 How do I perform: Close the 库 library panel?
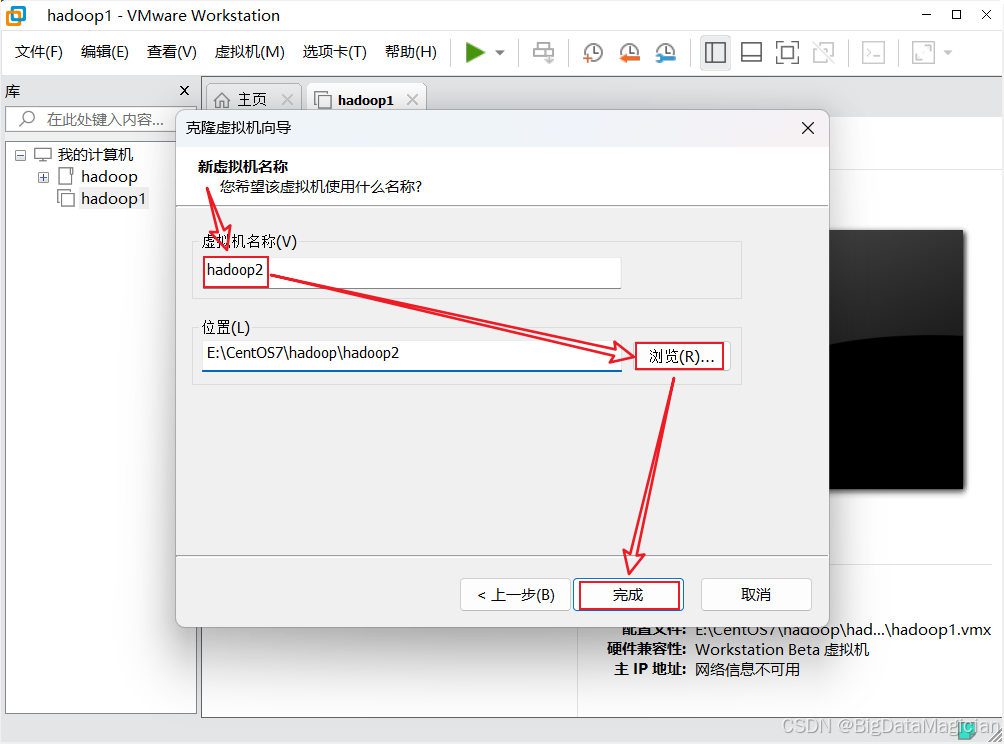point(184,91)
